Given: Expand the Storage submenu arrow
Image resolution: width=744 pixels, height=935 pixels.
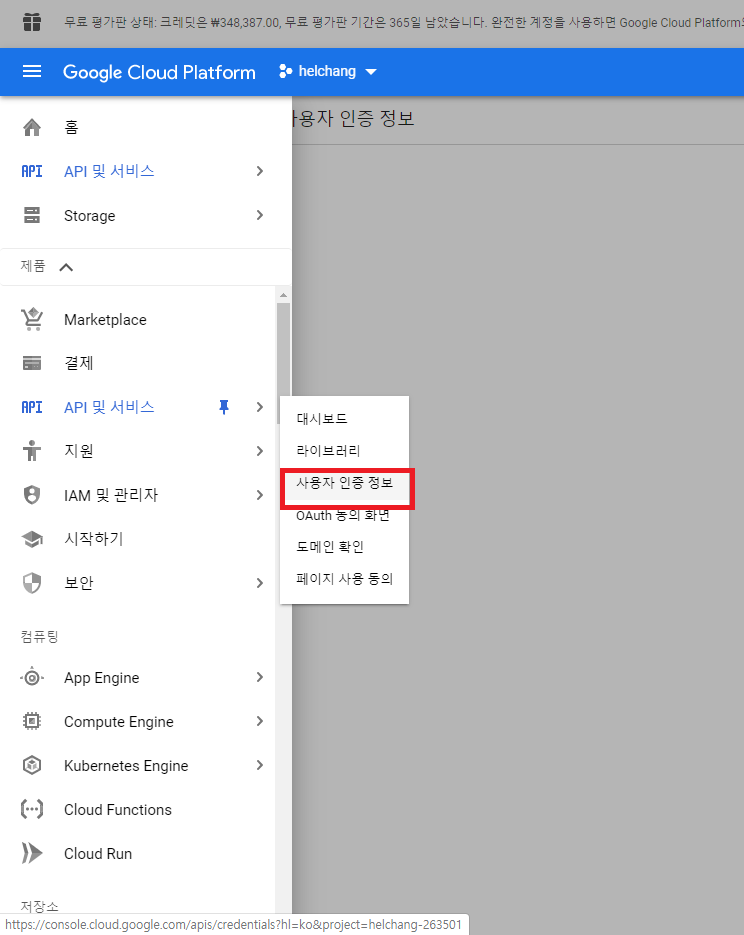Looking at the screenshot, I should pyautogui.click(x=259, y=215).
